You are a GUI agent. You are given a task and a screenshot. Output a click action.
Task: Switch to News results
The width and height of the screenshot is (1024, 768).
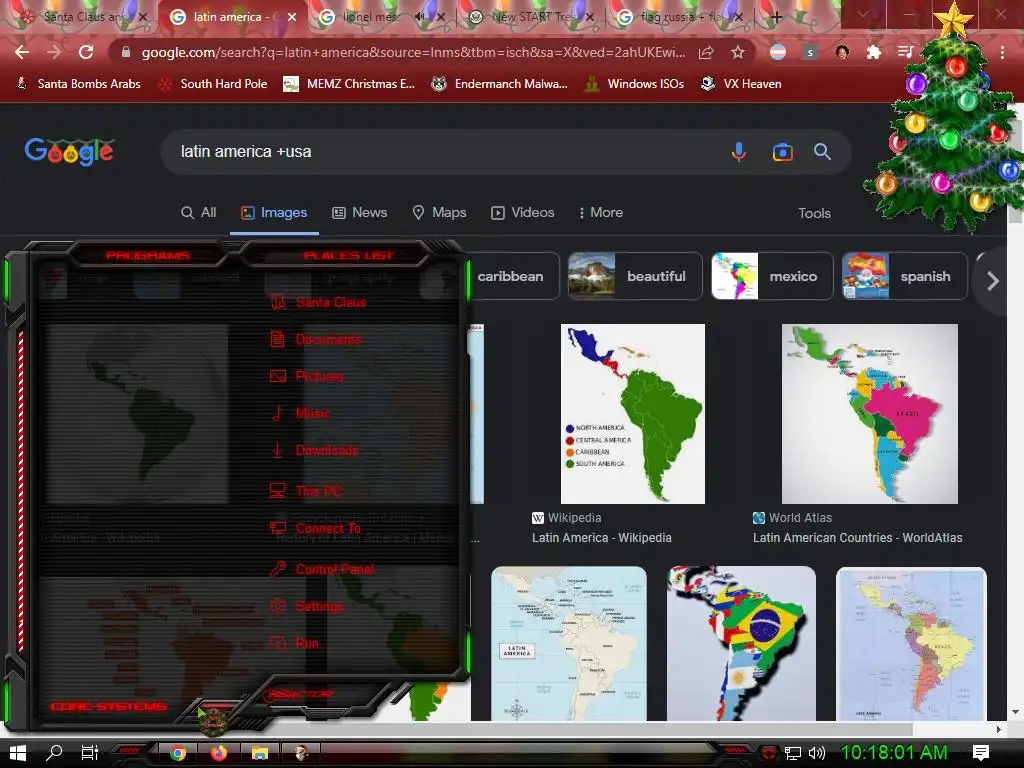tap(360, 212)
